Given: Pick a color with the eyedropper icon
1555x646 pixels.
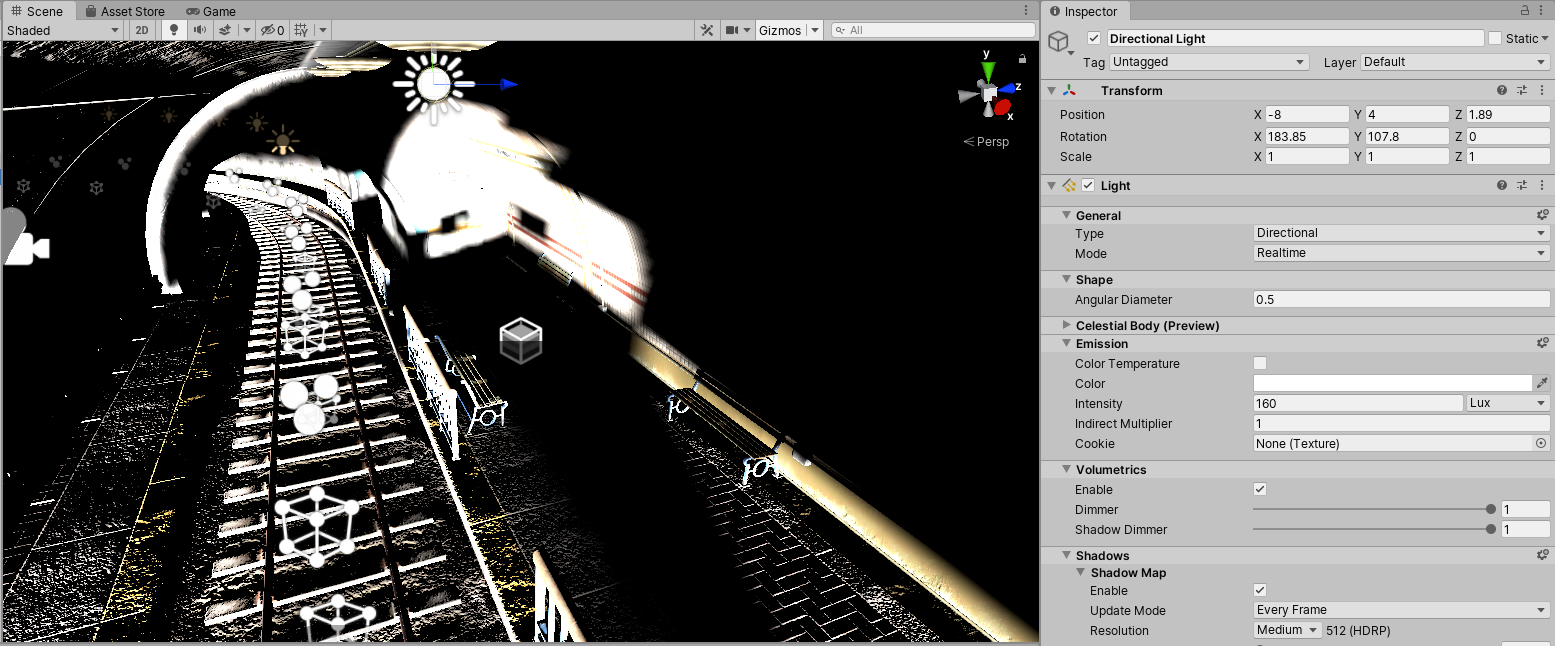Looking at the screenshot, I should [x=1542, y=383].
